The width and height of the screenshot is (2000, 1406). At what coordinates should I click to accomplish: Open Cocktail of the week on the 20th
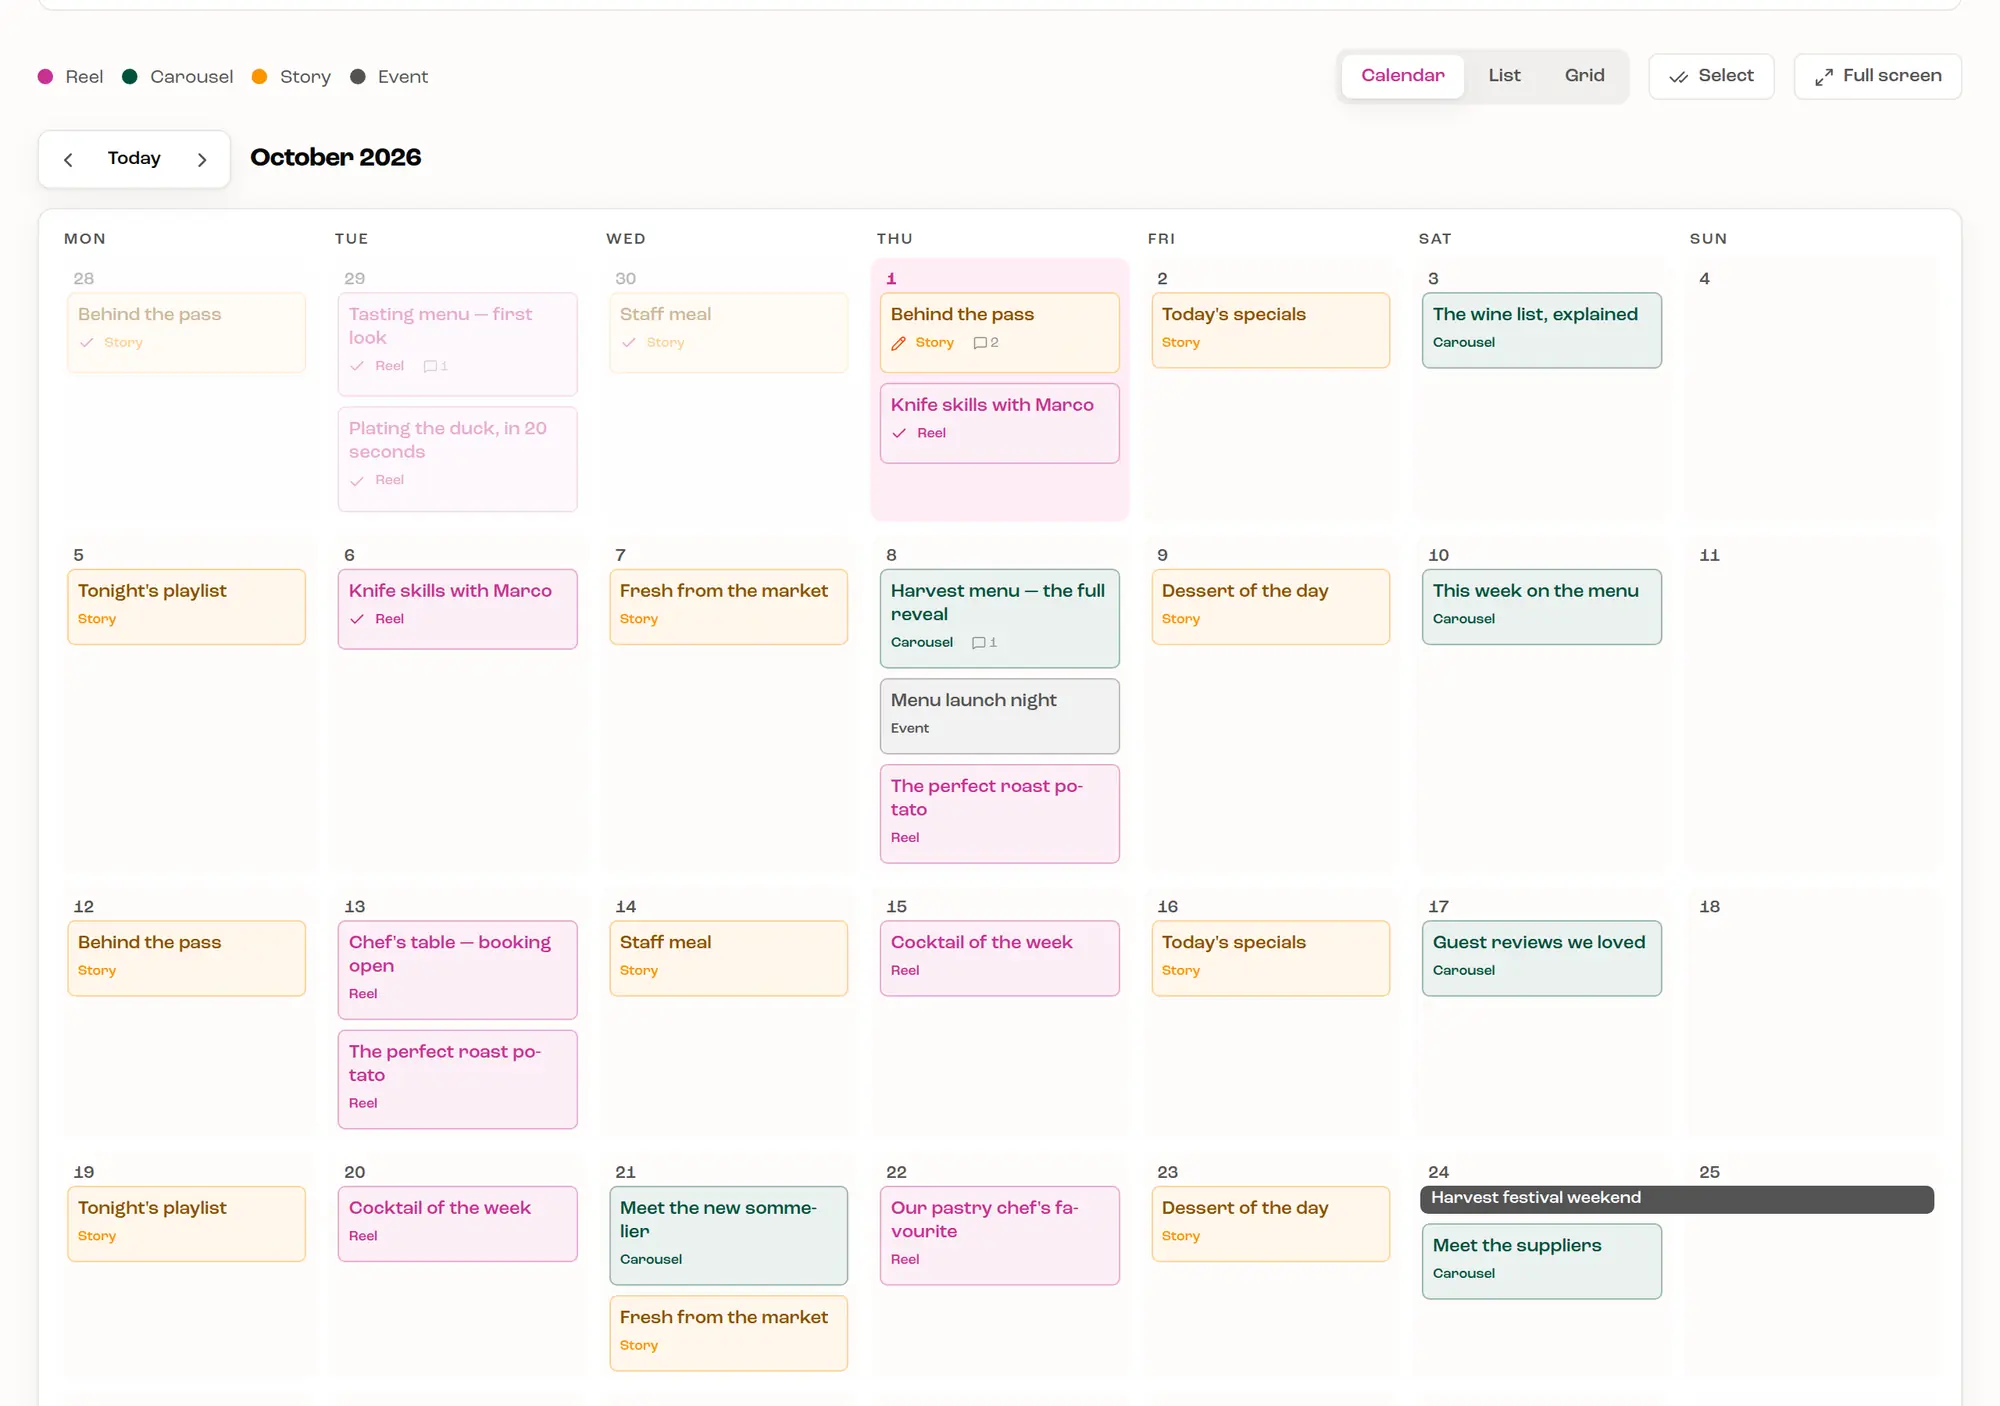457,1224
